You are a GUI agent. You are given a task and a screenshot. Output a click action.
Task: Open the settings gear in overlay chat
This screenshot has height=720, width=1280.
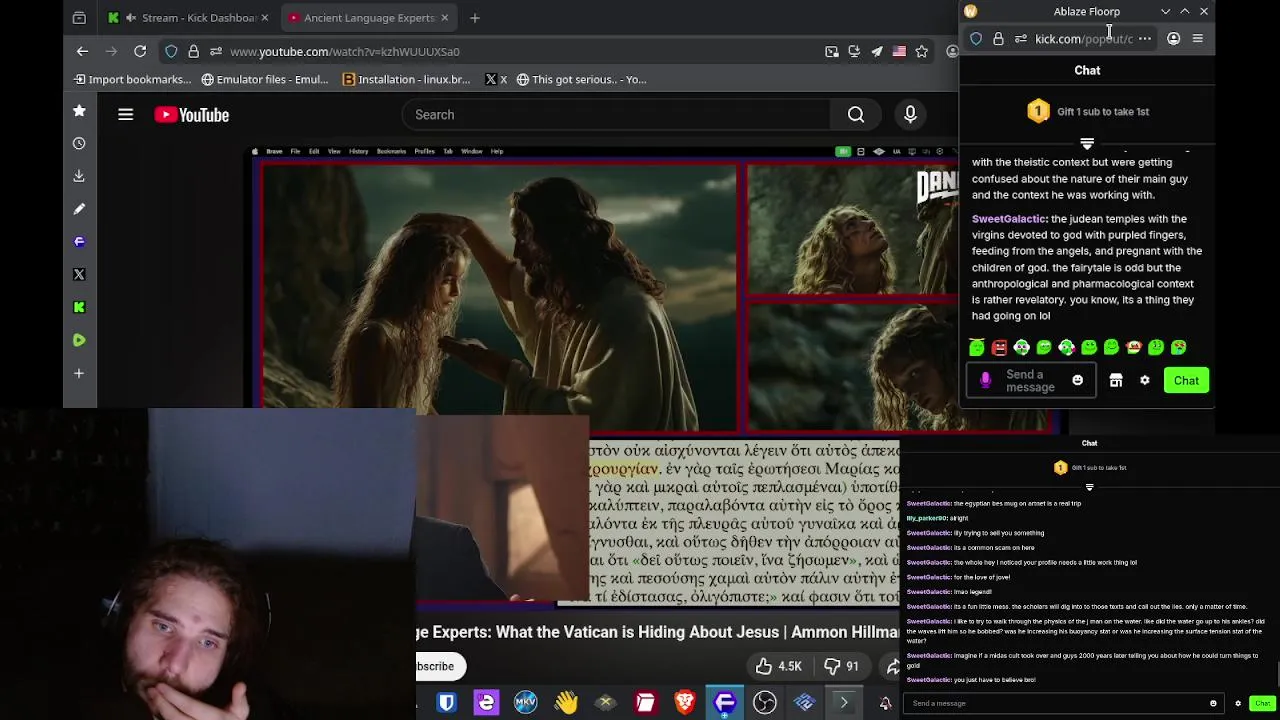tap(1238, 703)
